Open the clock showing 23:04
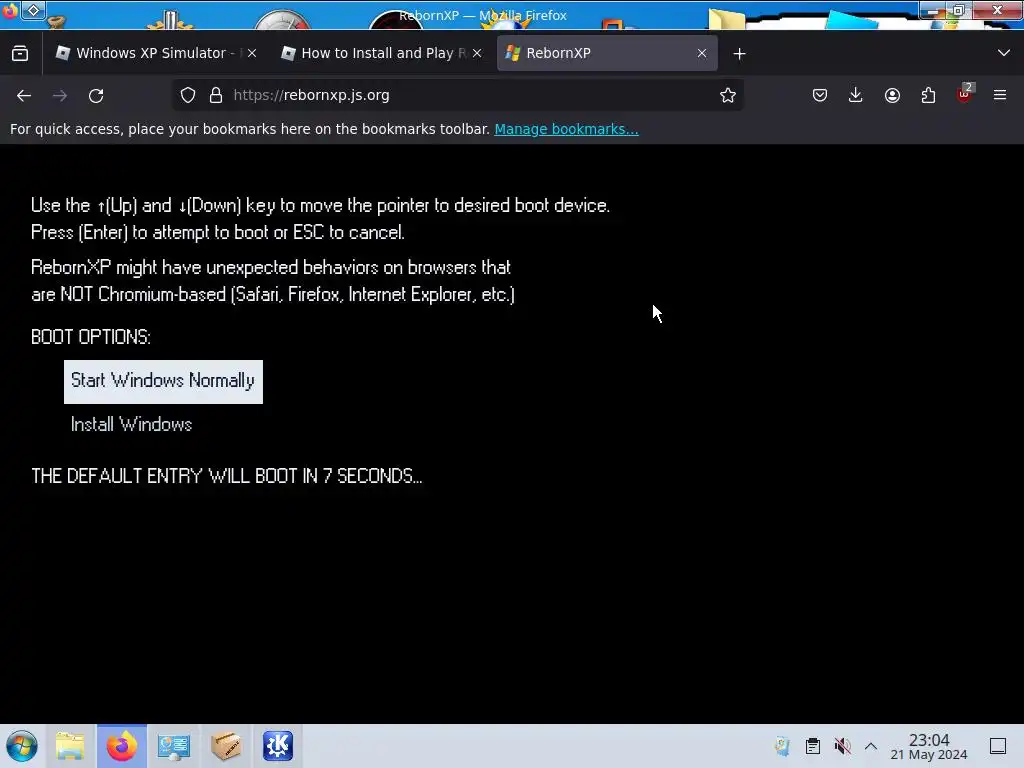 click(x=929, y=746)
